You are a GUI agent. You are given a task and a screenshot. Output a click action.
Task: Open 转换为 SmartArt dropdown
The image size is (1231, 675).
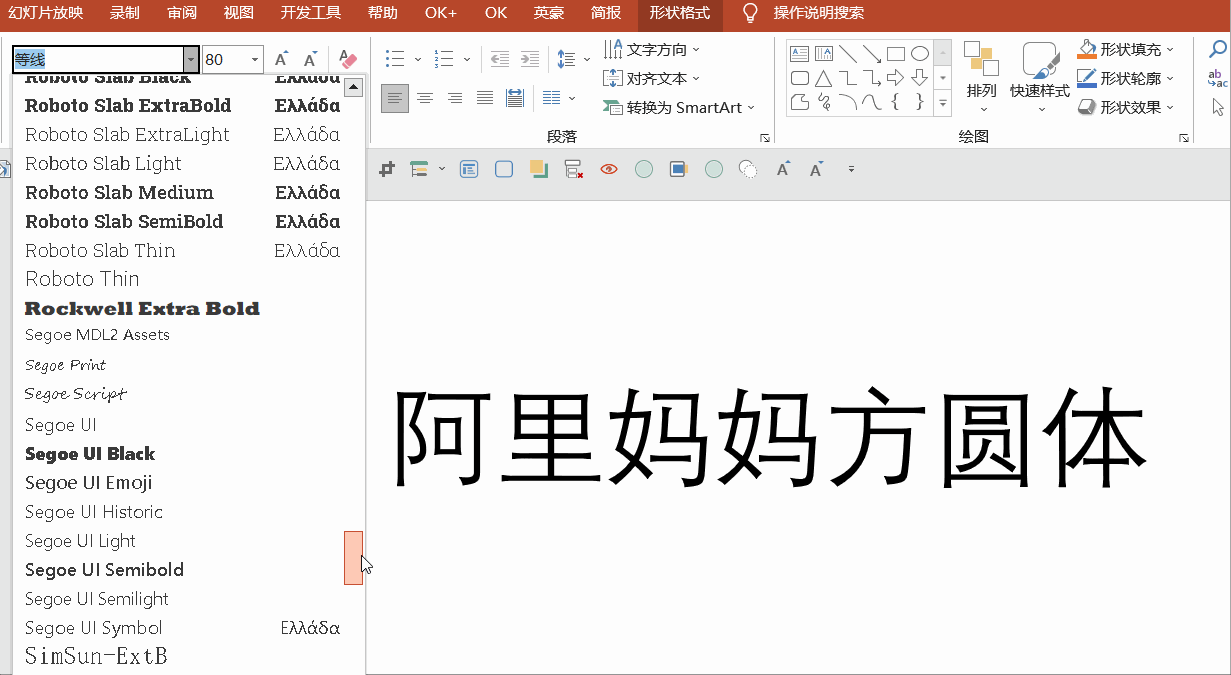[x=680, y=107]
